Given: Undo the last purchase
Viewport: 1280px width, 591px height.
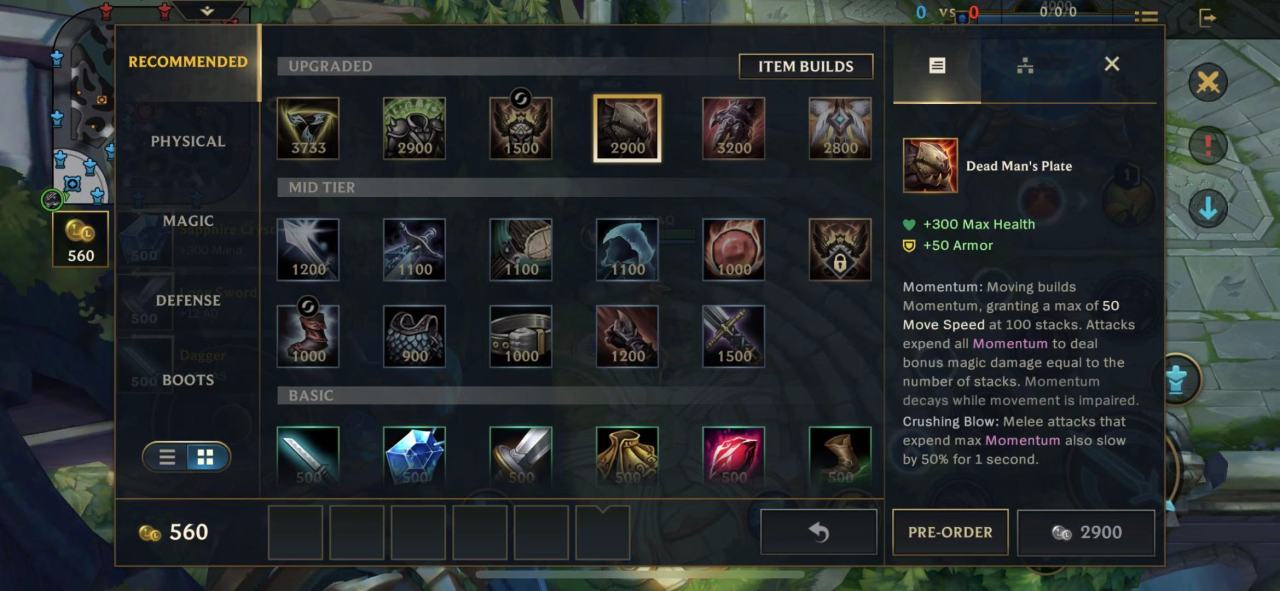Looking at the screenshot, I should pyautogui.click(x=819, y=532).
